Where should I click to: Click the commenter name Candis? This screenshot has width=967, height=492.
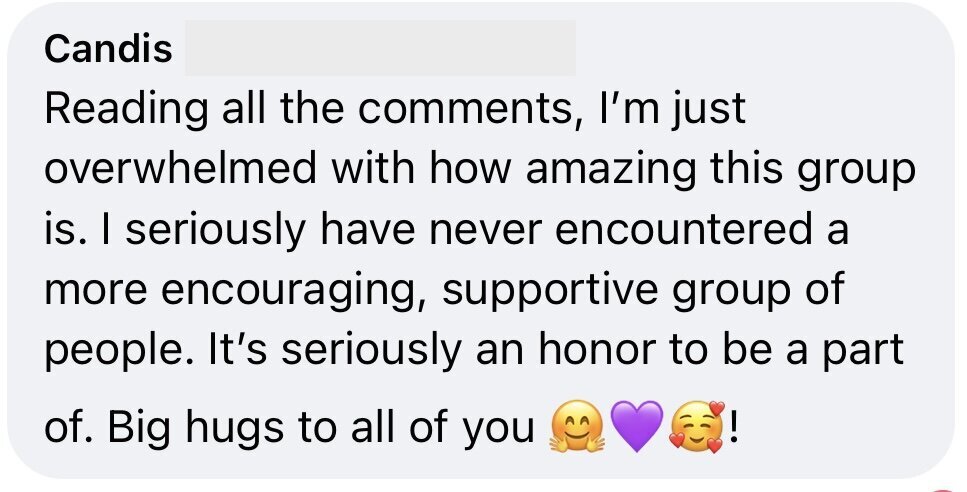pyautogui.click(x=109, y=50)
